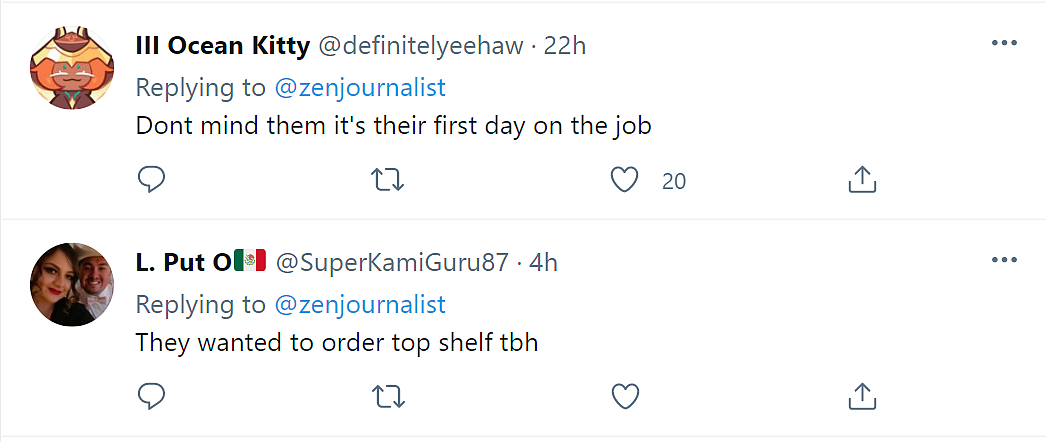Open the @definitelyeehaw handle

tap(421, 46)
